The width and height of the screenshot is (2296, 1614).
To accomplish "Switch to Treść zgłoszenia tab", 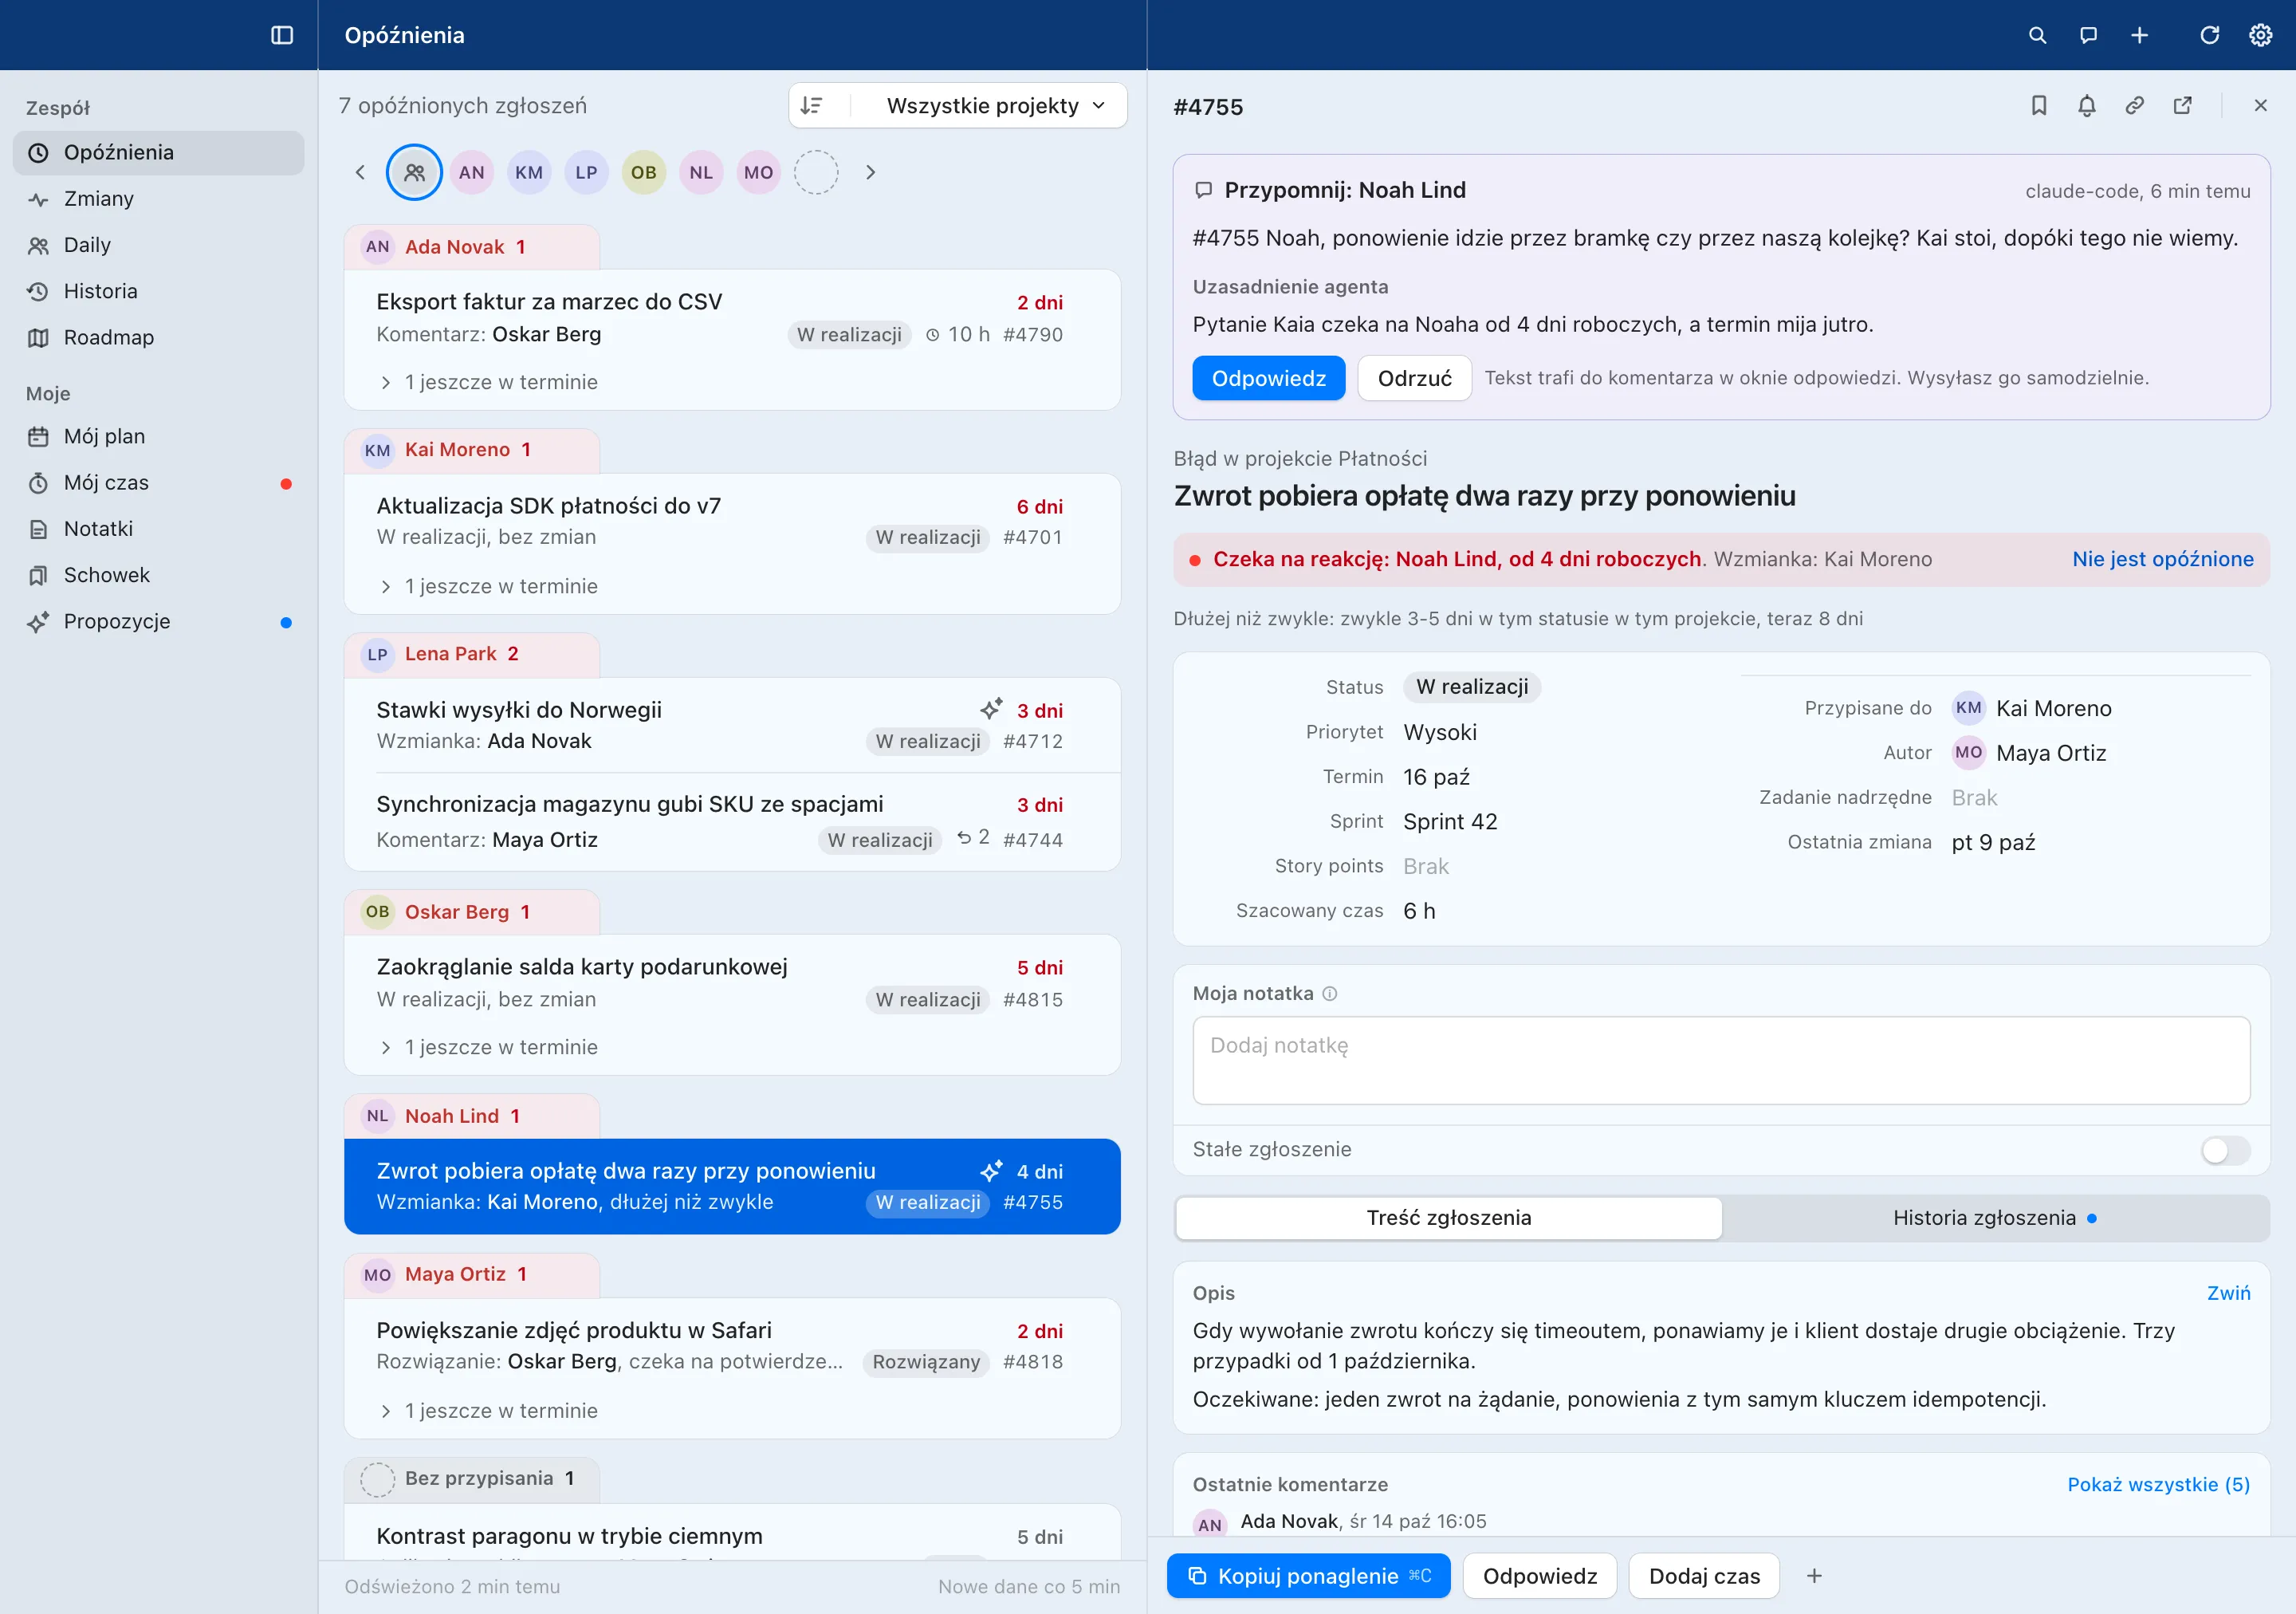I will point(1448,1218).
